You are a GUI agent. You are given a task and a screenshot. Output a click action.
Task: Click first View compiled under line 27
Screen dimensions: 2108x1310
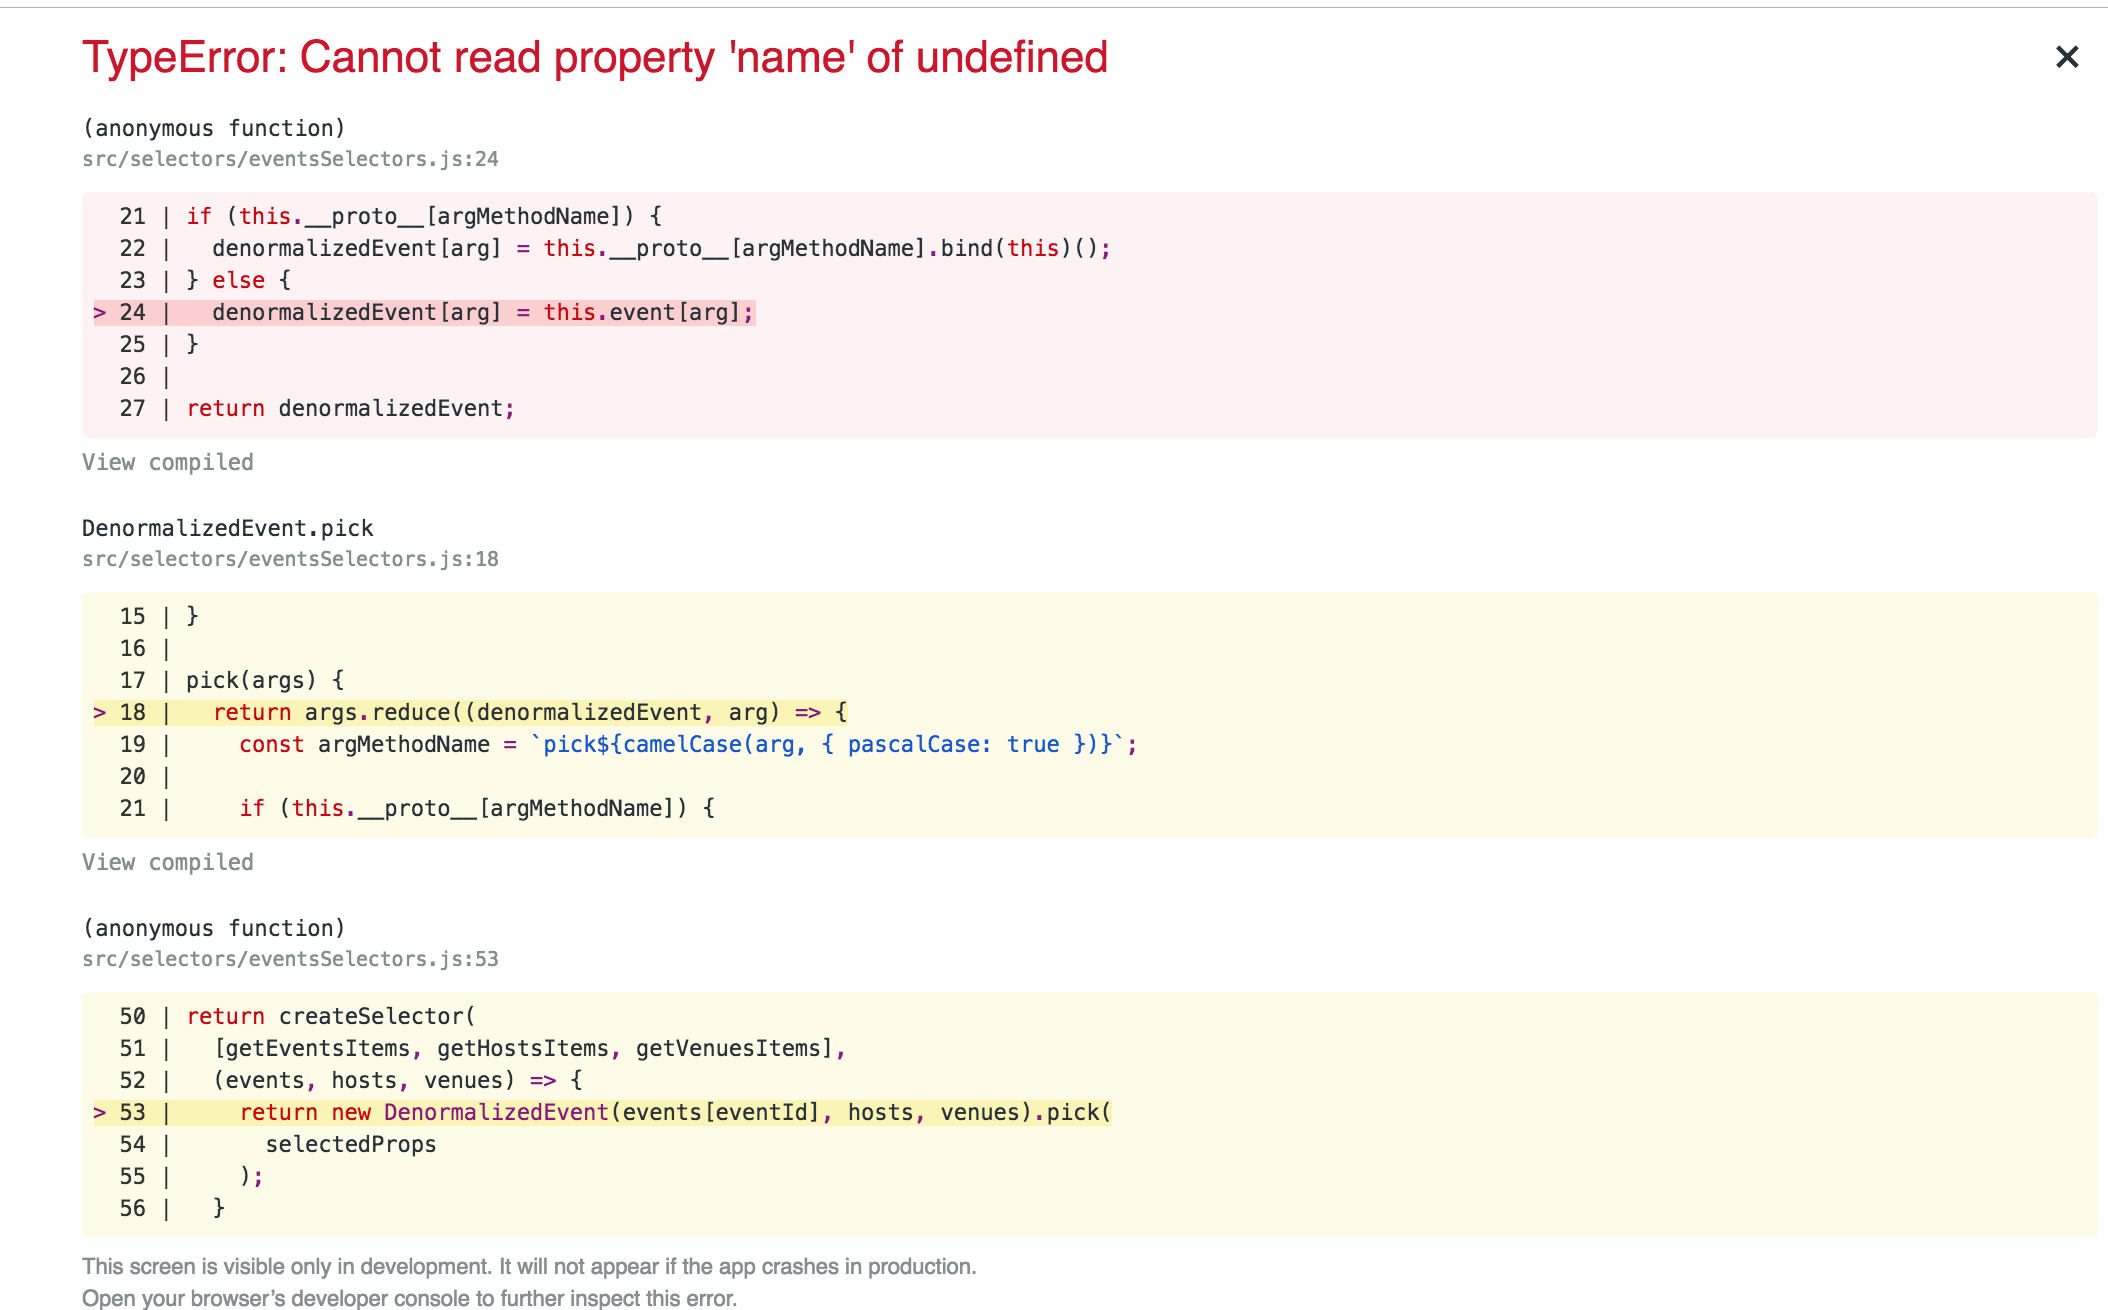167,462
